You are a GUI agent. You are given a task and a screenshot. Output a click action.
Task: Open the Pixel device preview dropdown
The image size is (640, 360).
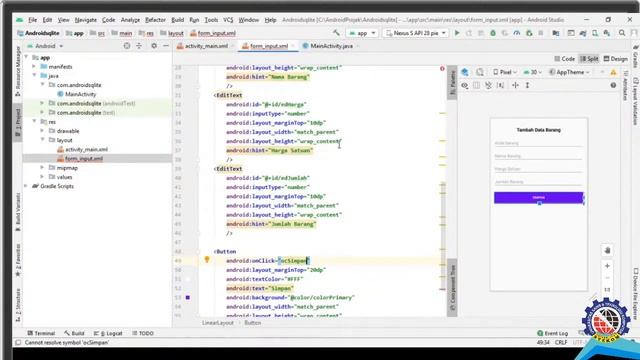(x=505, y=72)
